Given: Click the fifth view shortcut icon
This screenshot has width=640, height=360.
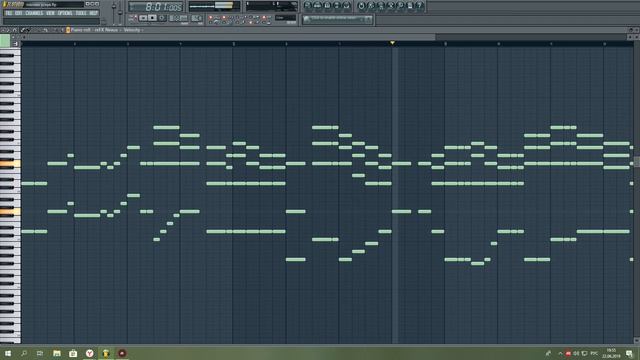Looking at the screenshot, I should pyautogui.click(x=346, y=6).
